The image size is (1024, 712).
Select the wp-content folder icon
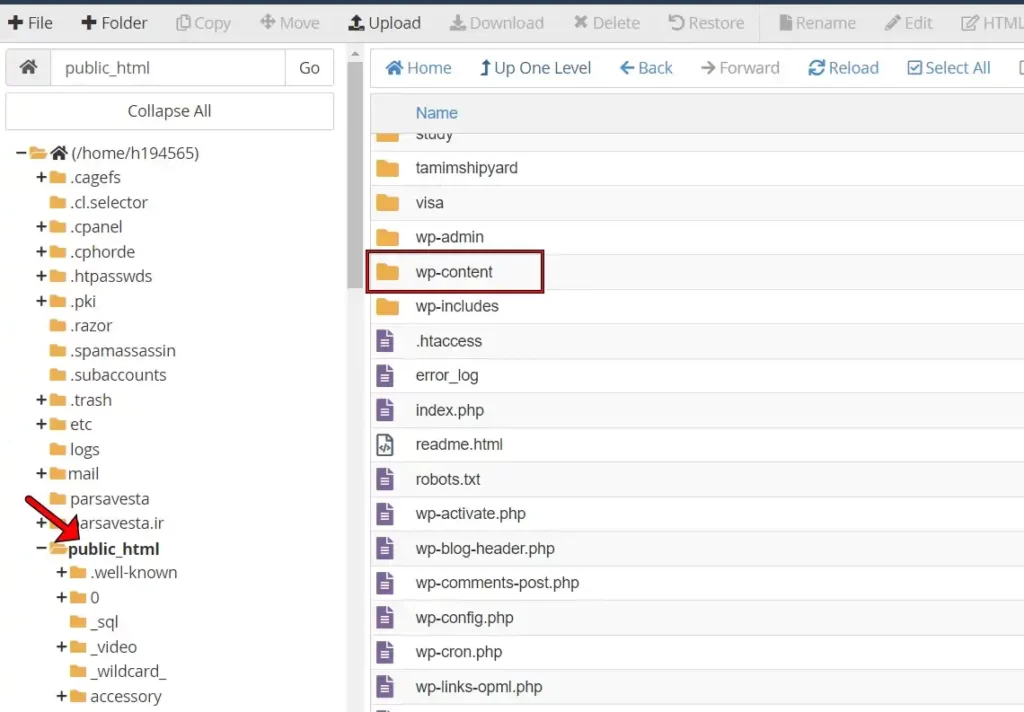click(x=387, y=271)
